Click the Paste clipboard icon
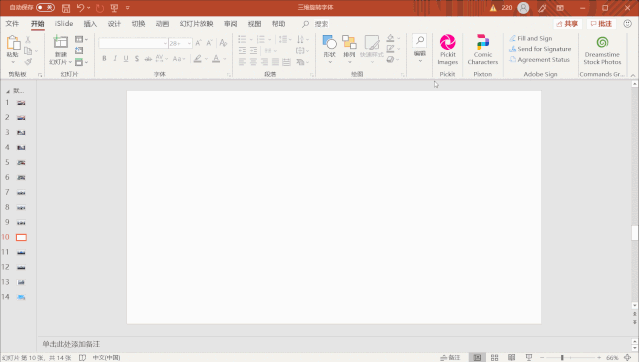 pos(13,43)
